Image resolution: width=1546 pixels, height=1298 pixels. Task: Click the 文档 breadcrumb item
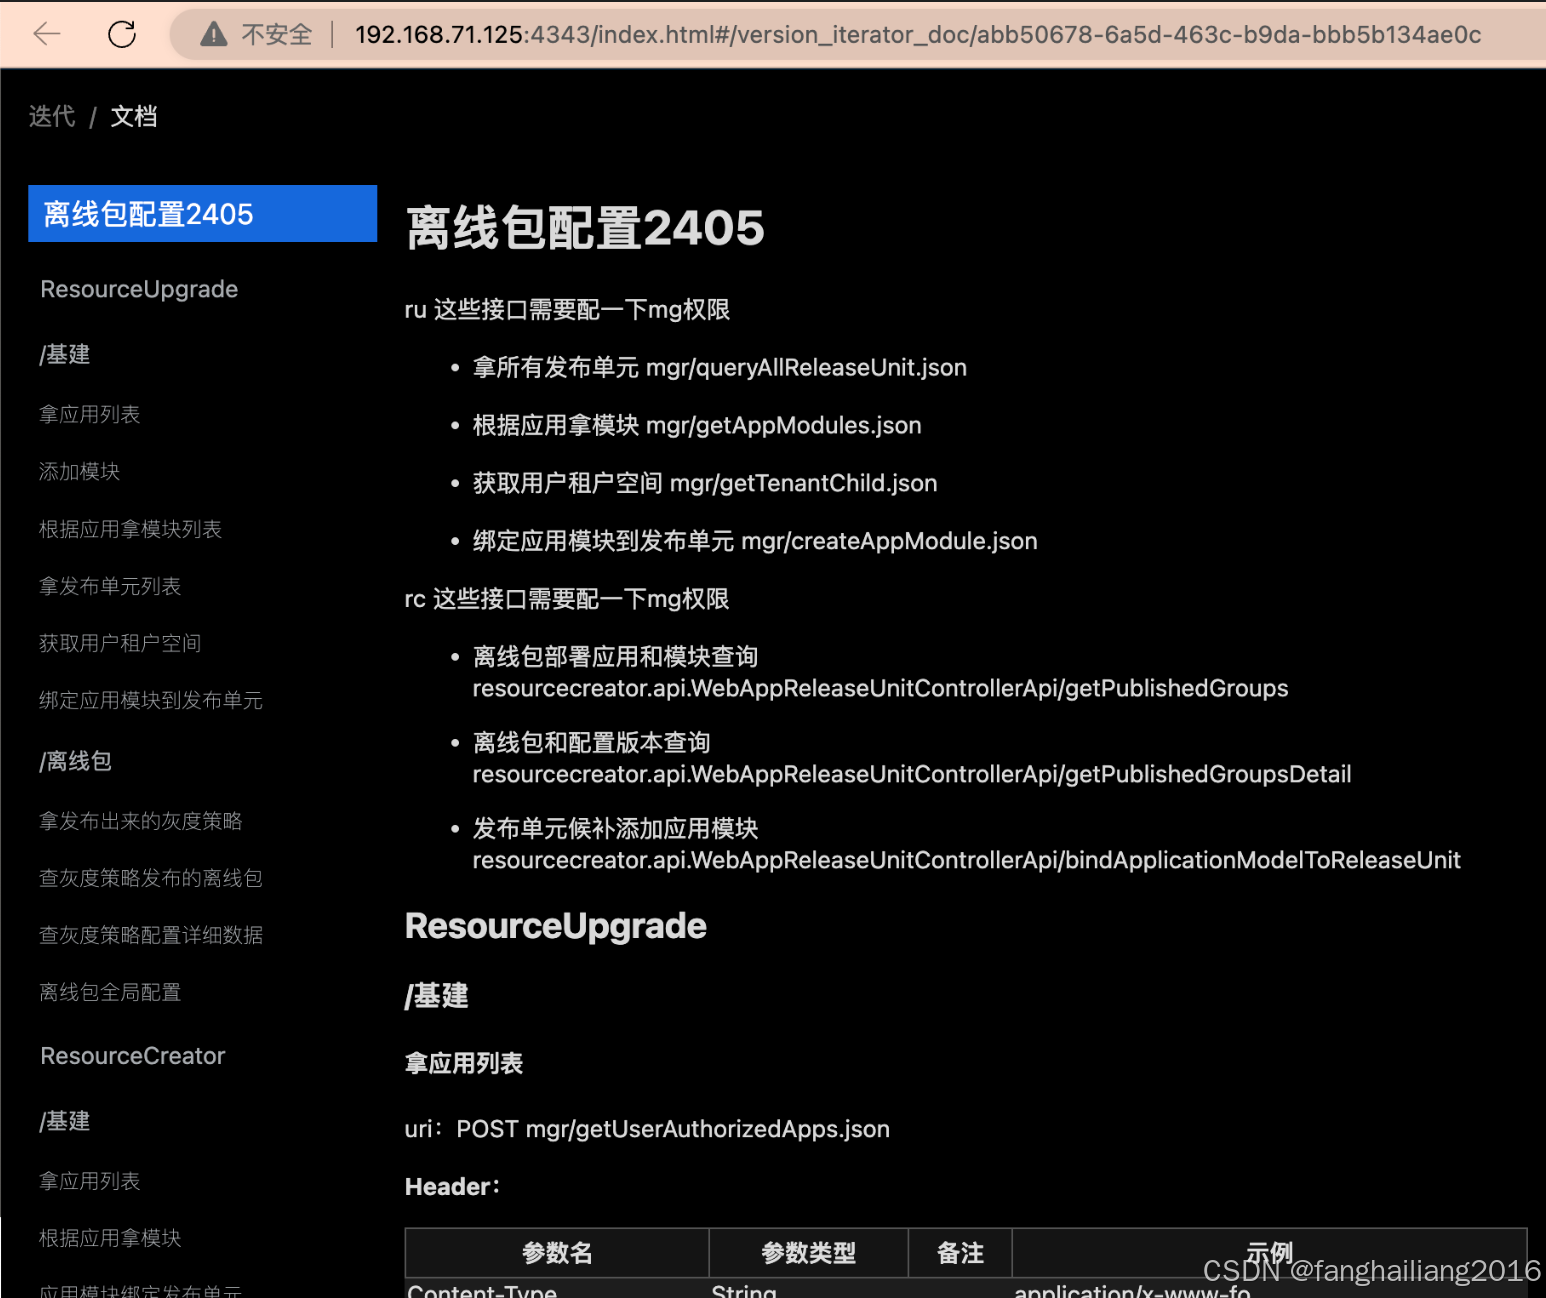tap(134, 116)
